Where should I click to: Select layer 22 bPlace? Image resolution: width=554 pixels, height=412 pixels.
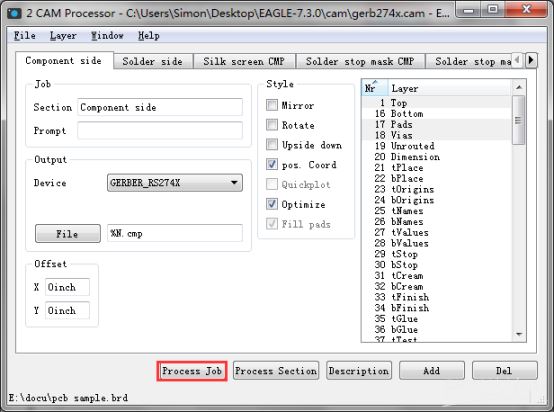pos(437,178)
